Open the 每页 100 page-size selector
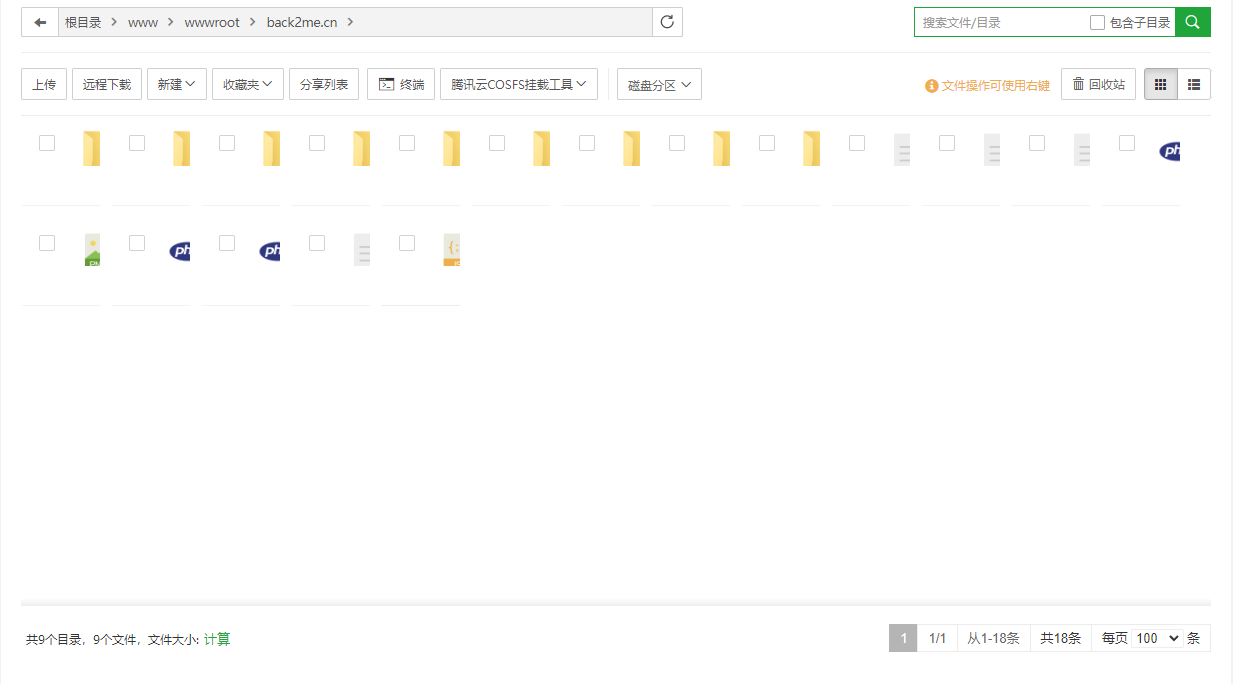The image size is (1233, 684). [1158, 638]
